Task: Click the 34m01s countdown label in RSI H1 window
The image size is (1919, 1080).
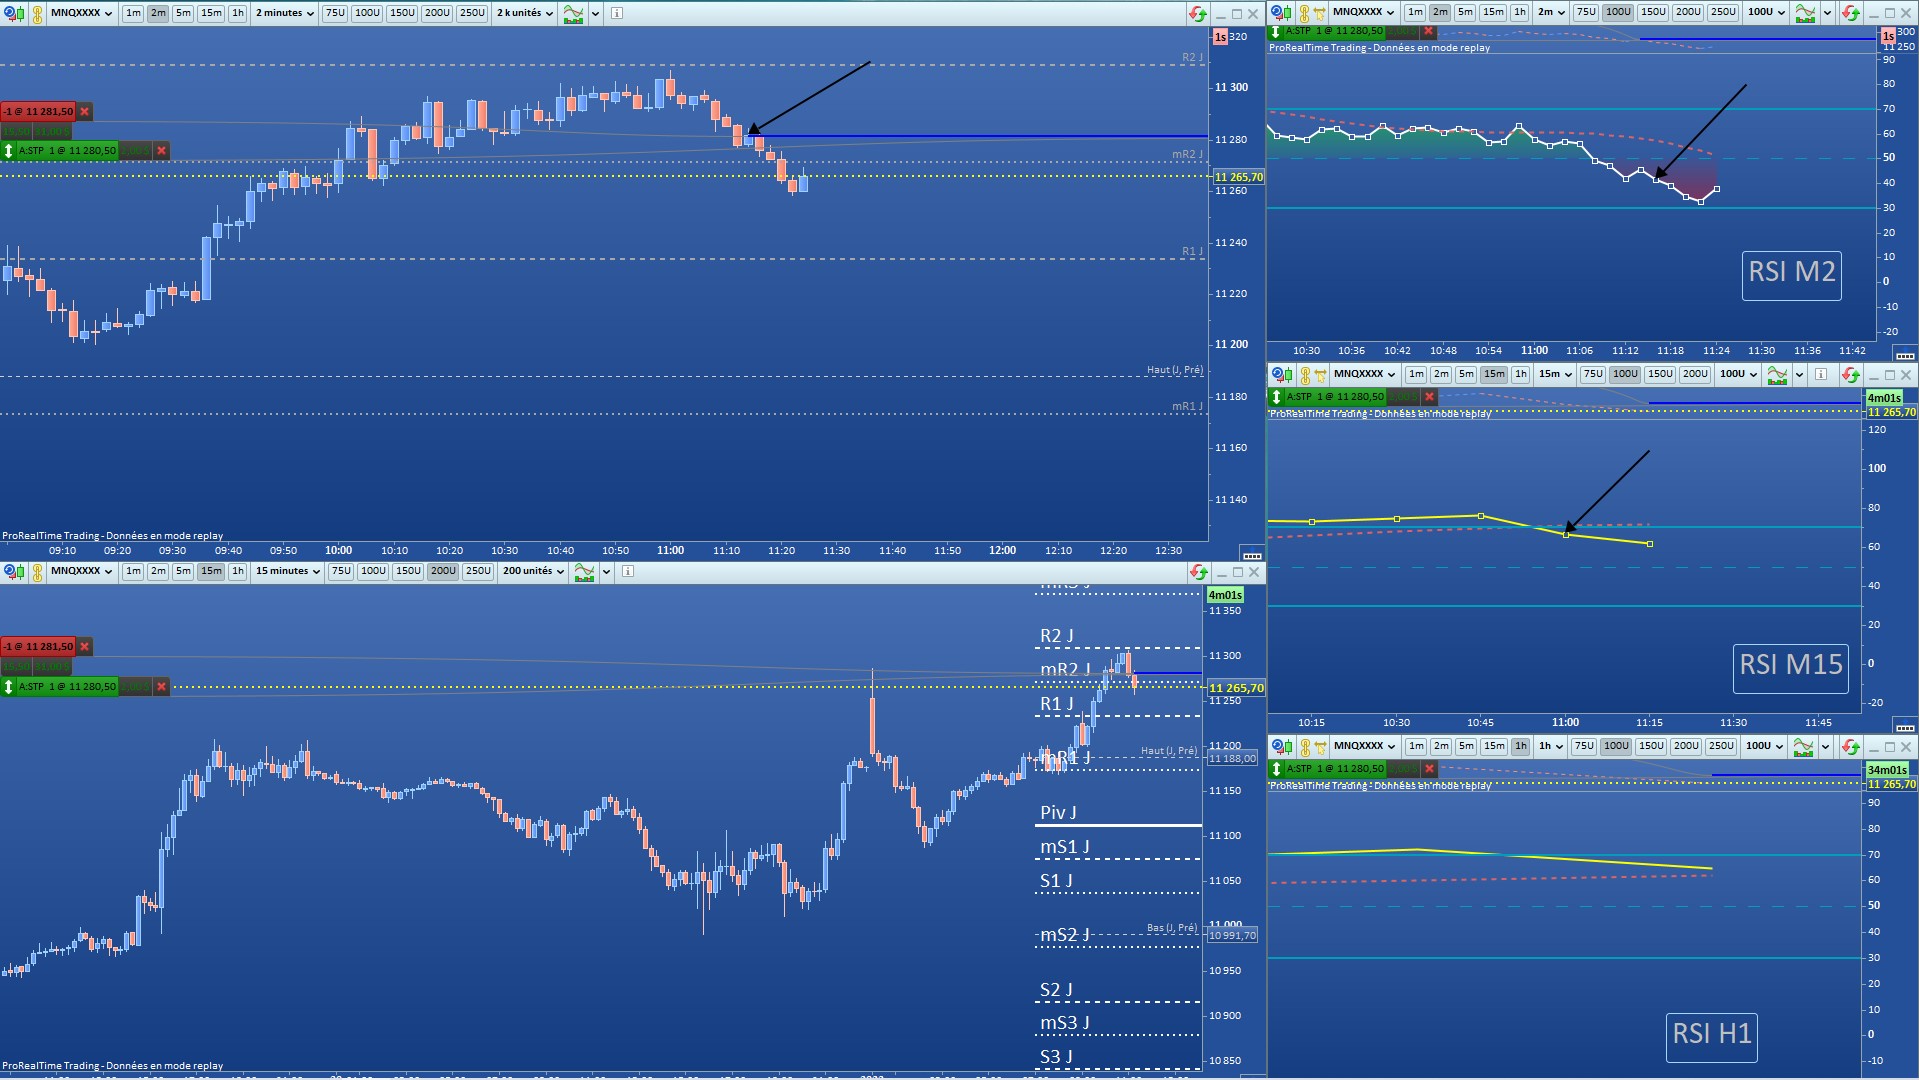Action: (x=1887, y=770)
